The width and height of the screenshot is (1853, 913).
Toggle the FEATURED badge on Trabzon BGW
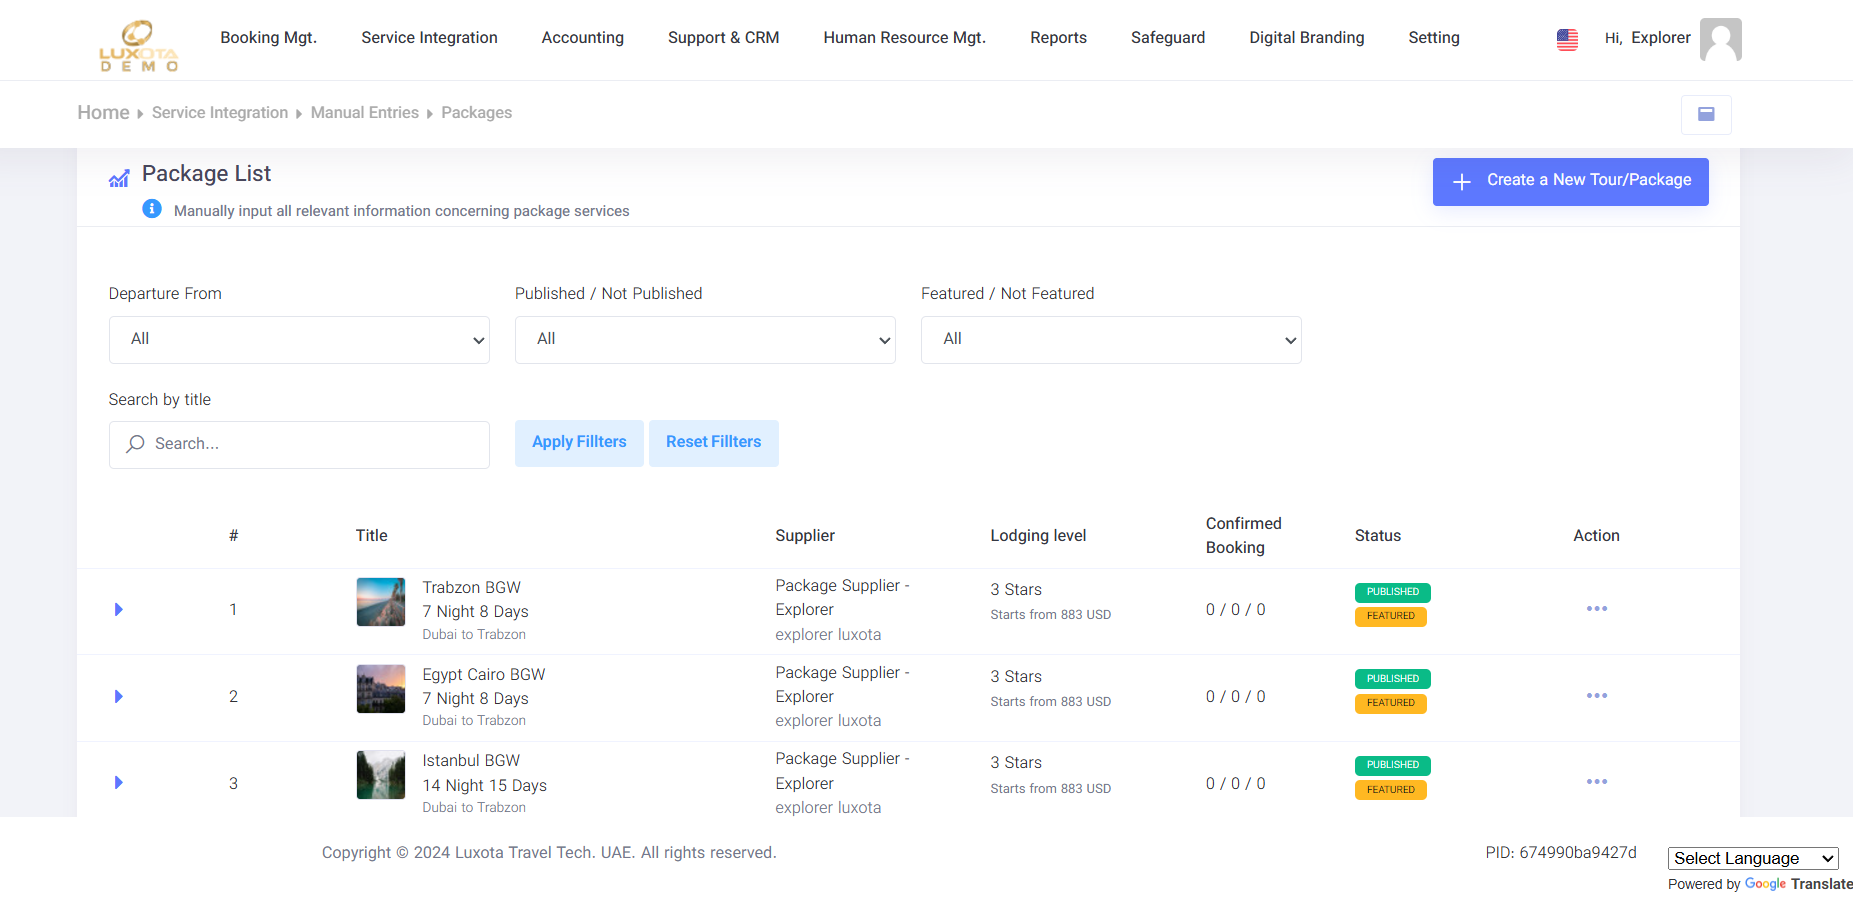pyautogui.click(x=1390, y=616)
